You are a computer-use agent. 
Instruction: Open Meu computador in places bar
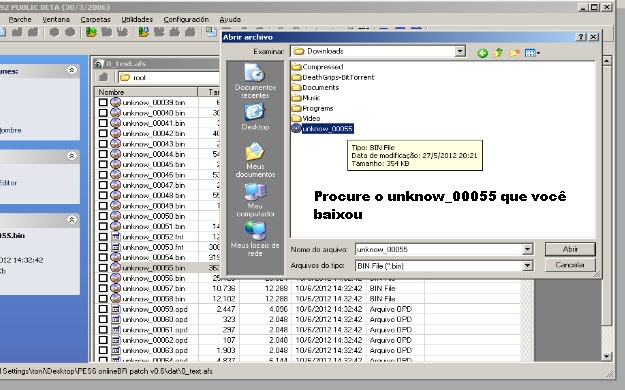[x=255, y=199]
